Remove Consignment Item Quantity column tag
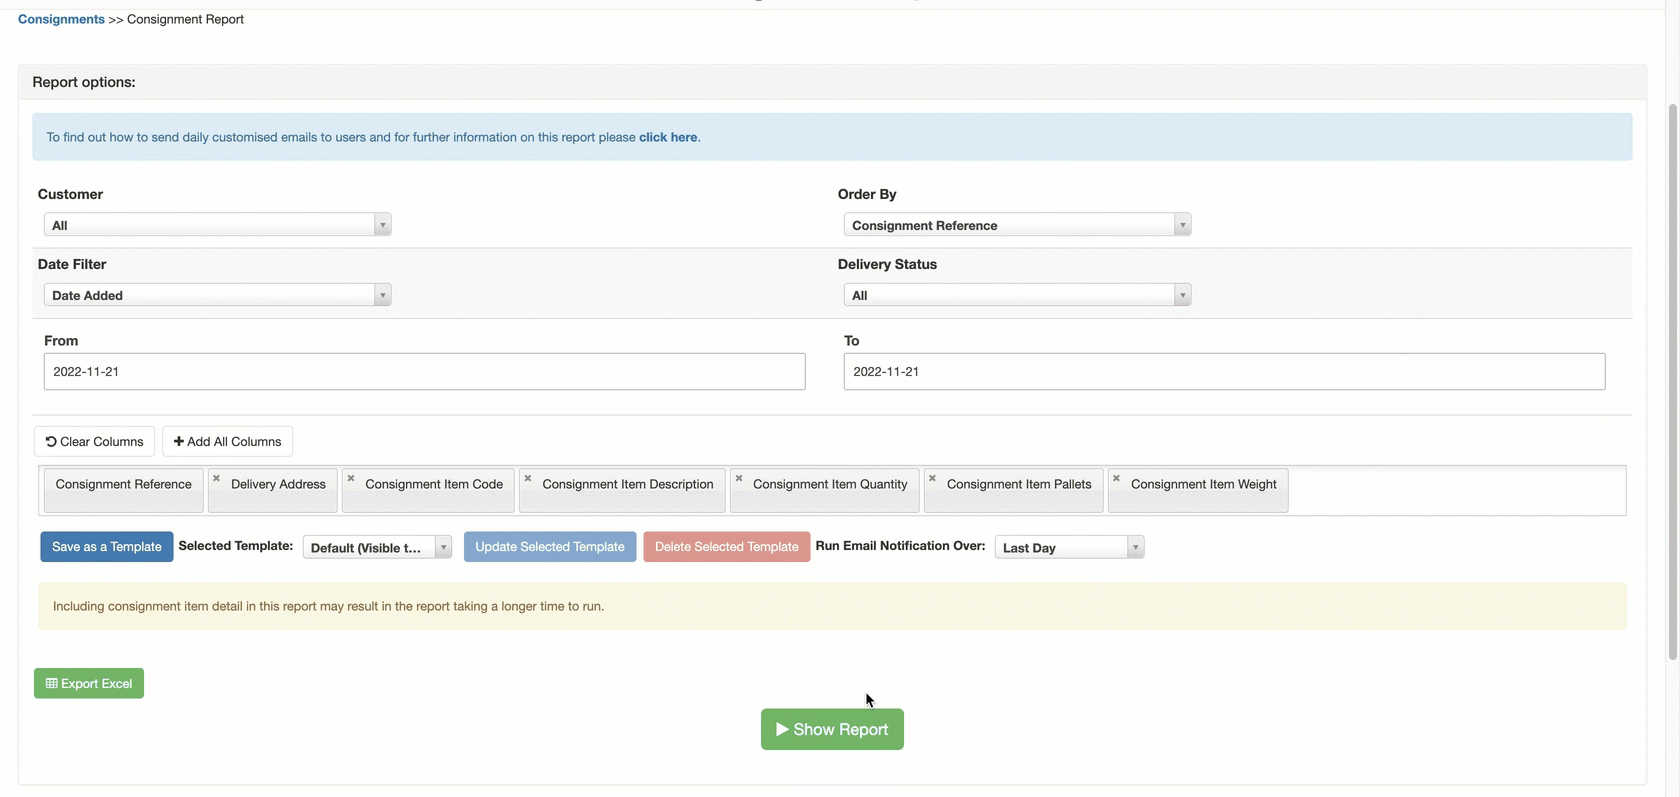This screenshot has height=797, width=1680. [x=739, y=478]
